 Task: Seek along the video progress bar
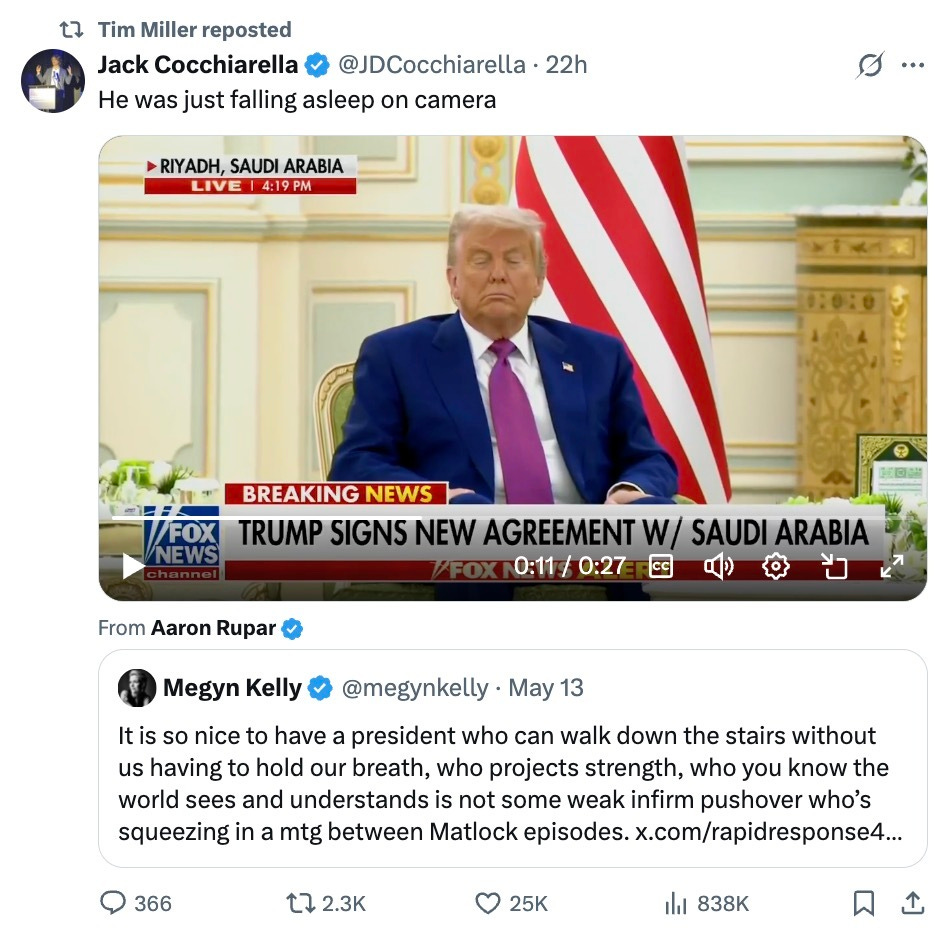point(497,517)
